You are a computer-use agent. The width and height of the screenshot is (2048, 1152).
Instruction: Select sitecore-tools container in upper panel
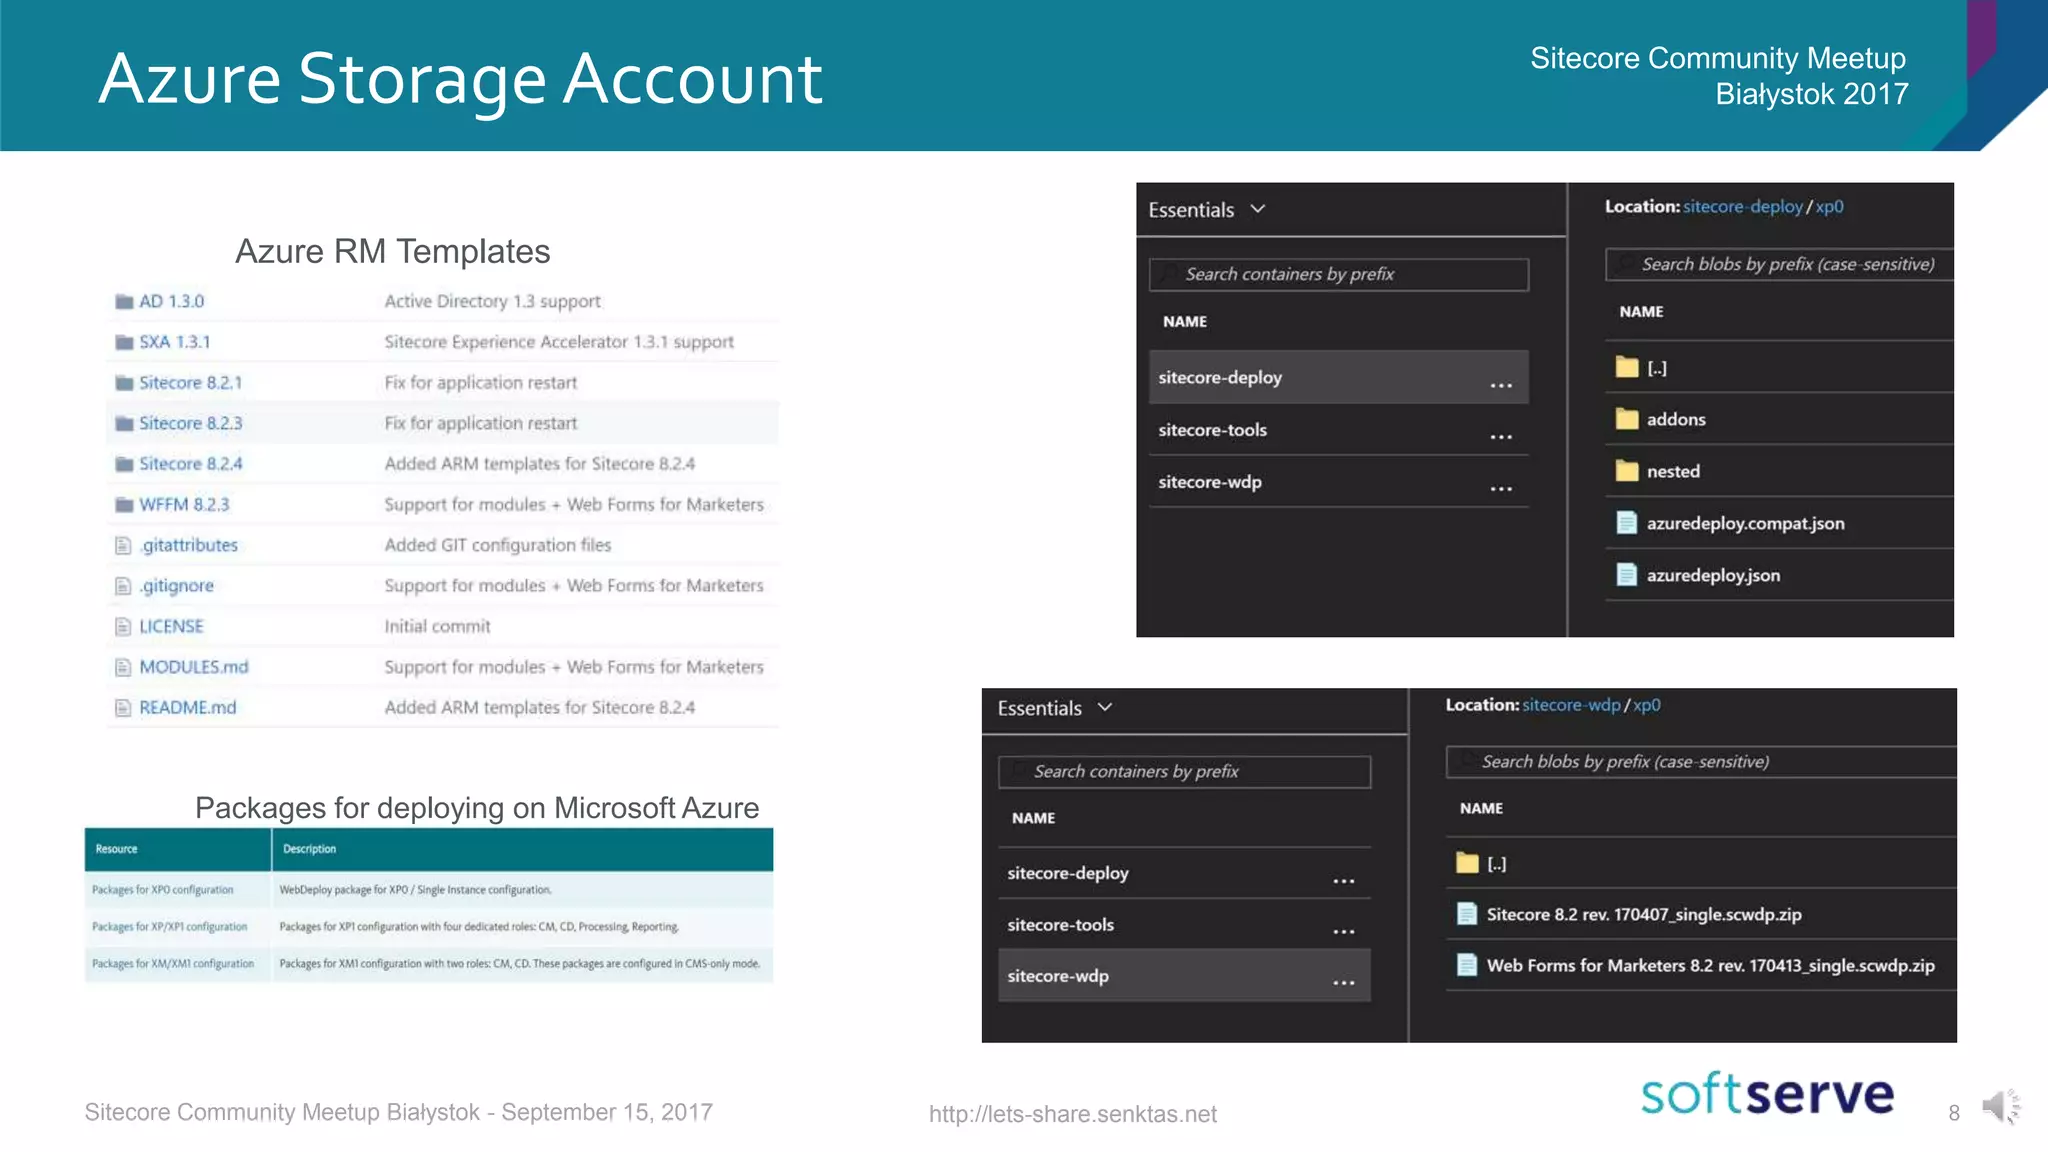pyautogui.click(x=1339, y=430)
